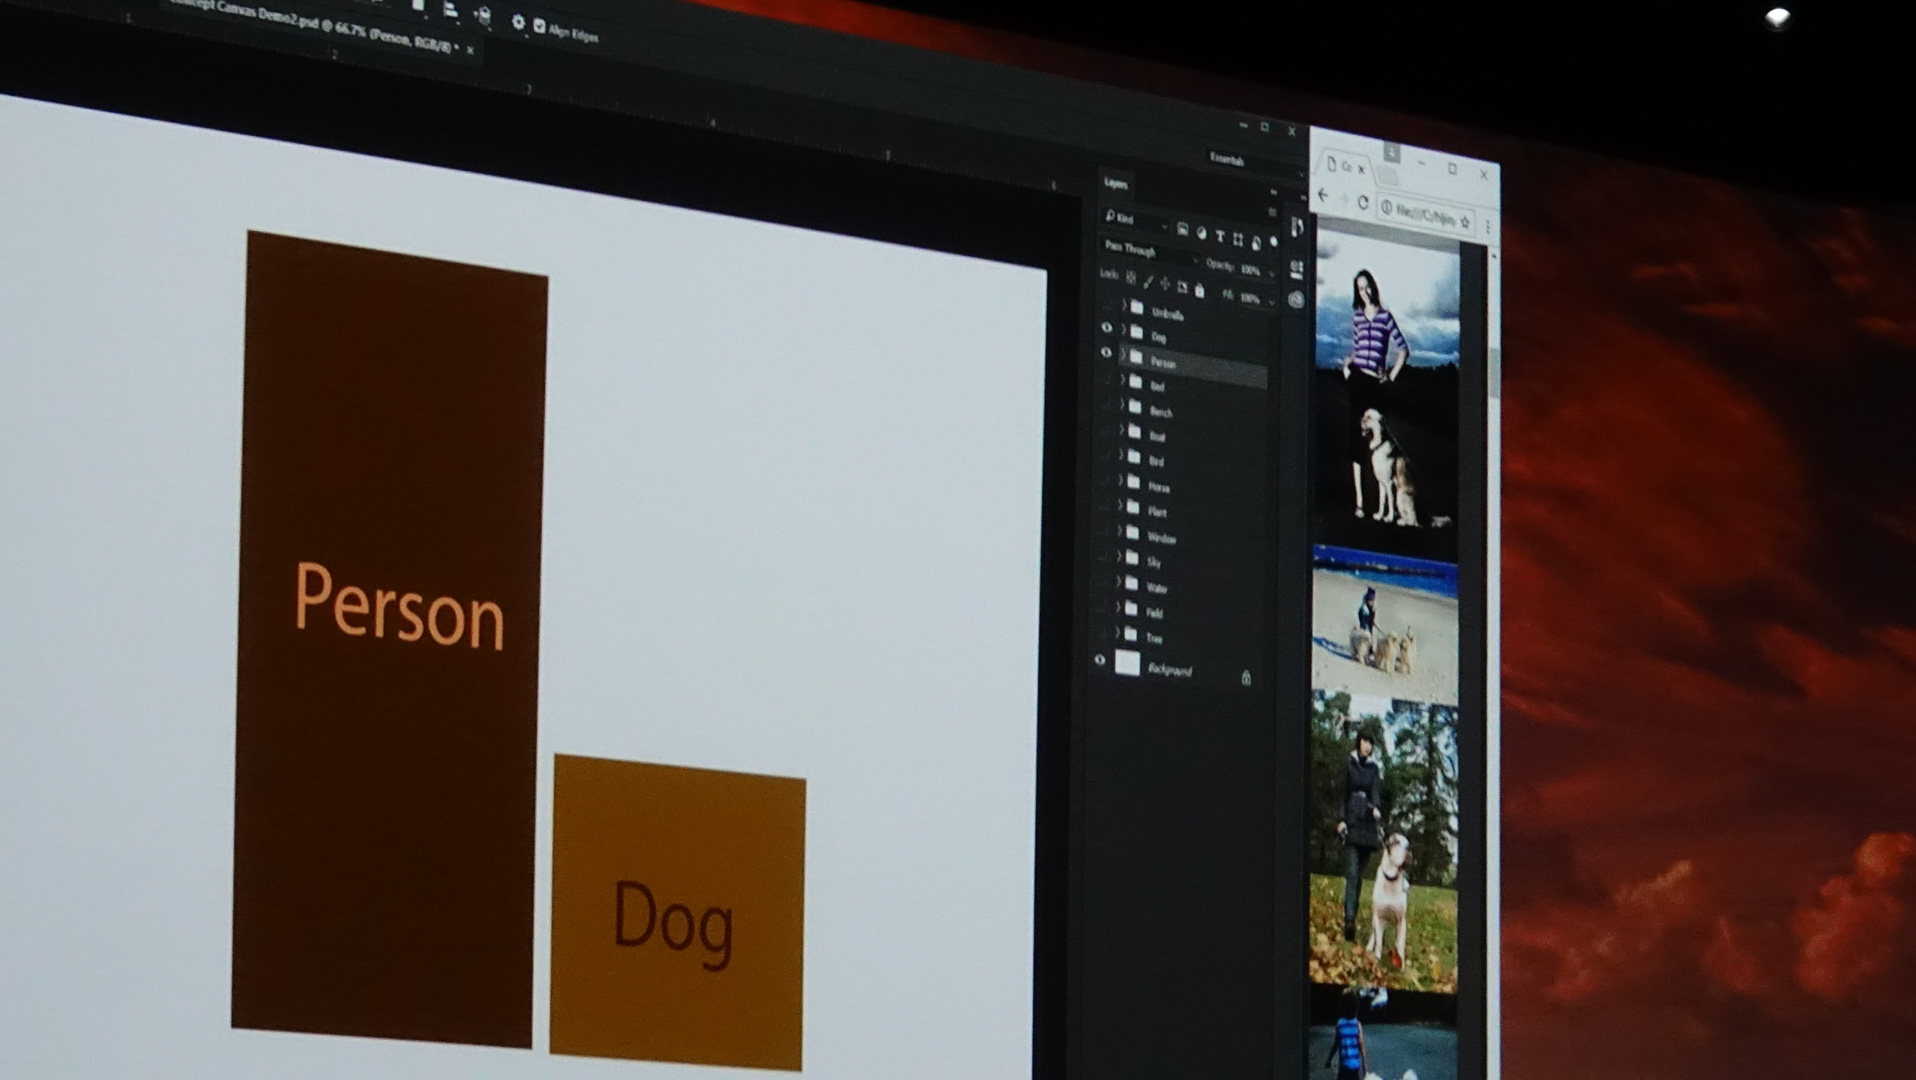
Task: Click the pixel layer filter icon
Action: (1182, 230)
